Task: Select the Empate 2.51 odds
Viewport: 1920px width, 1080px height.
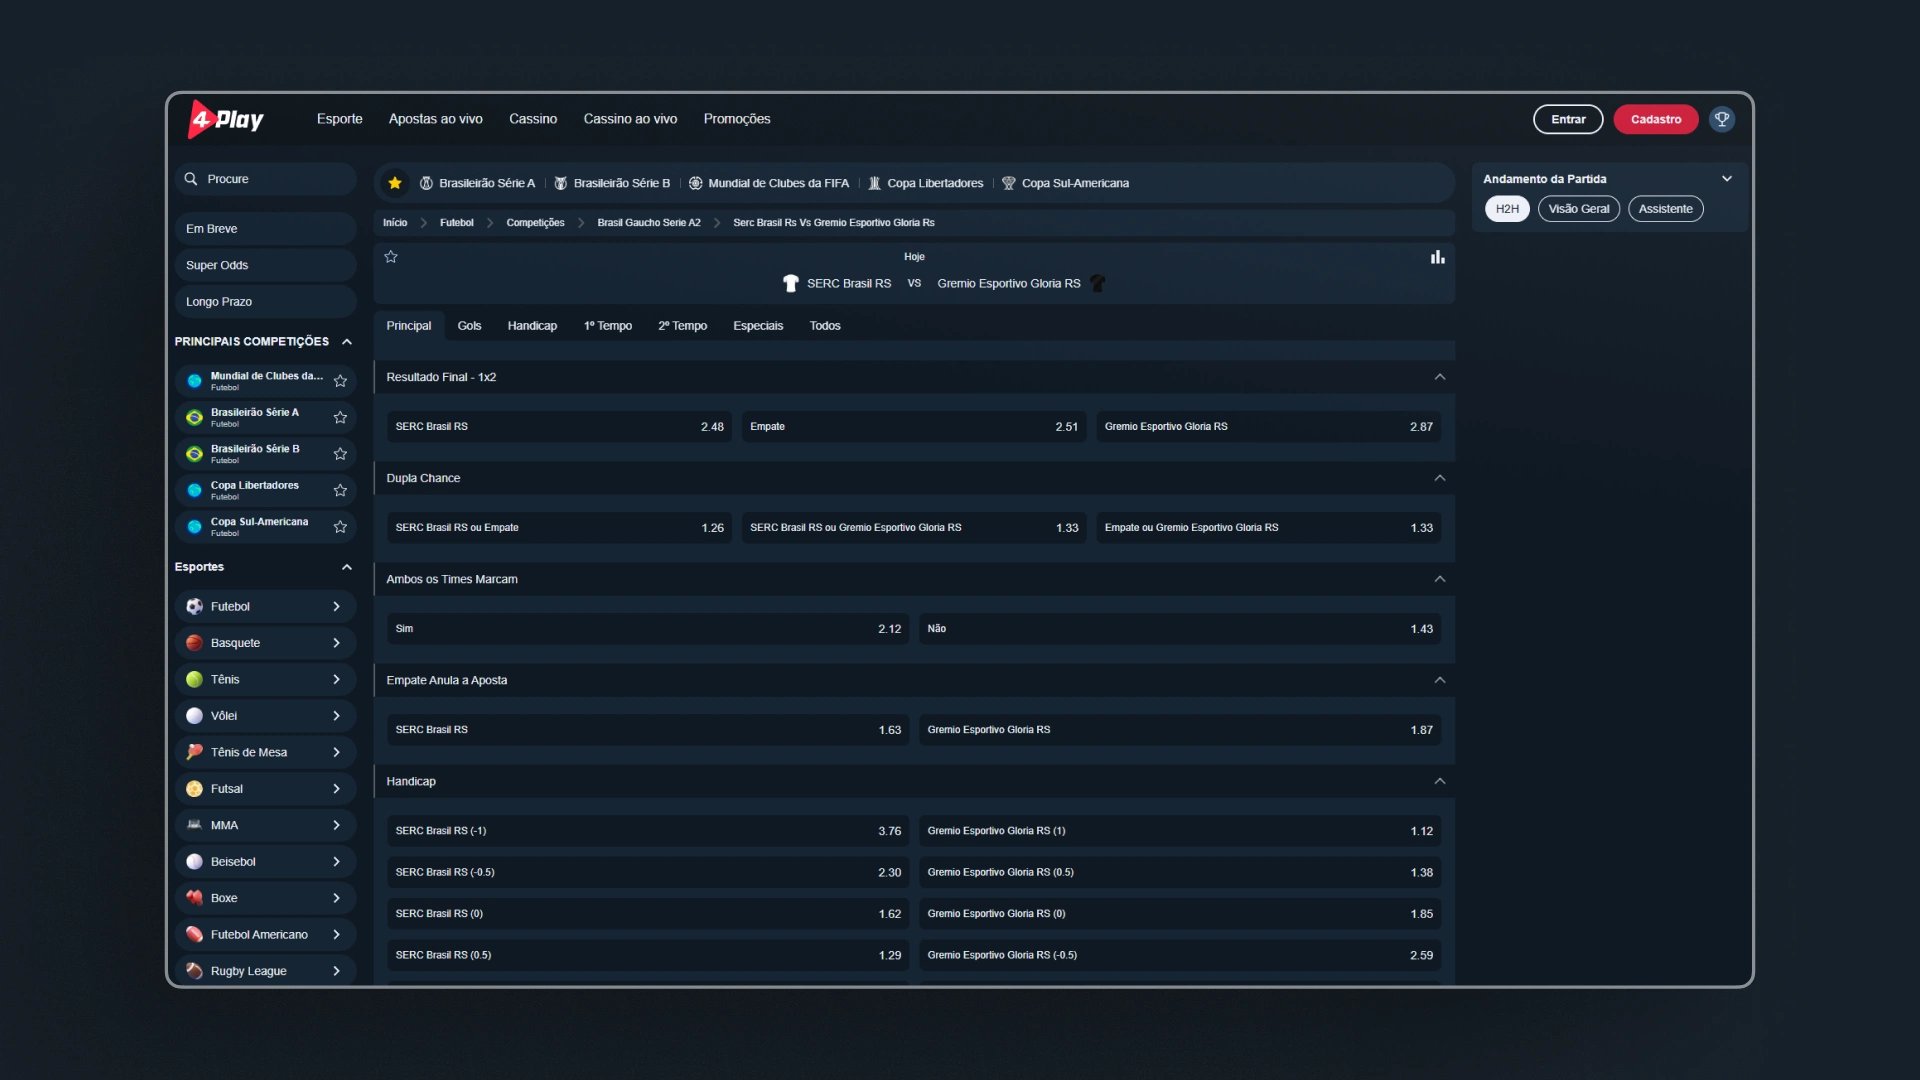Action: click(x=913, y=427)
